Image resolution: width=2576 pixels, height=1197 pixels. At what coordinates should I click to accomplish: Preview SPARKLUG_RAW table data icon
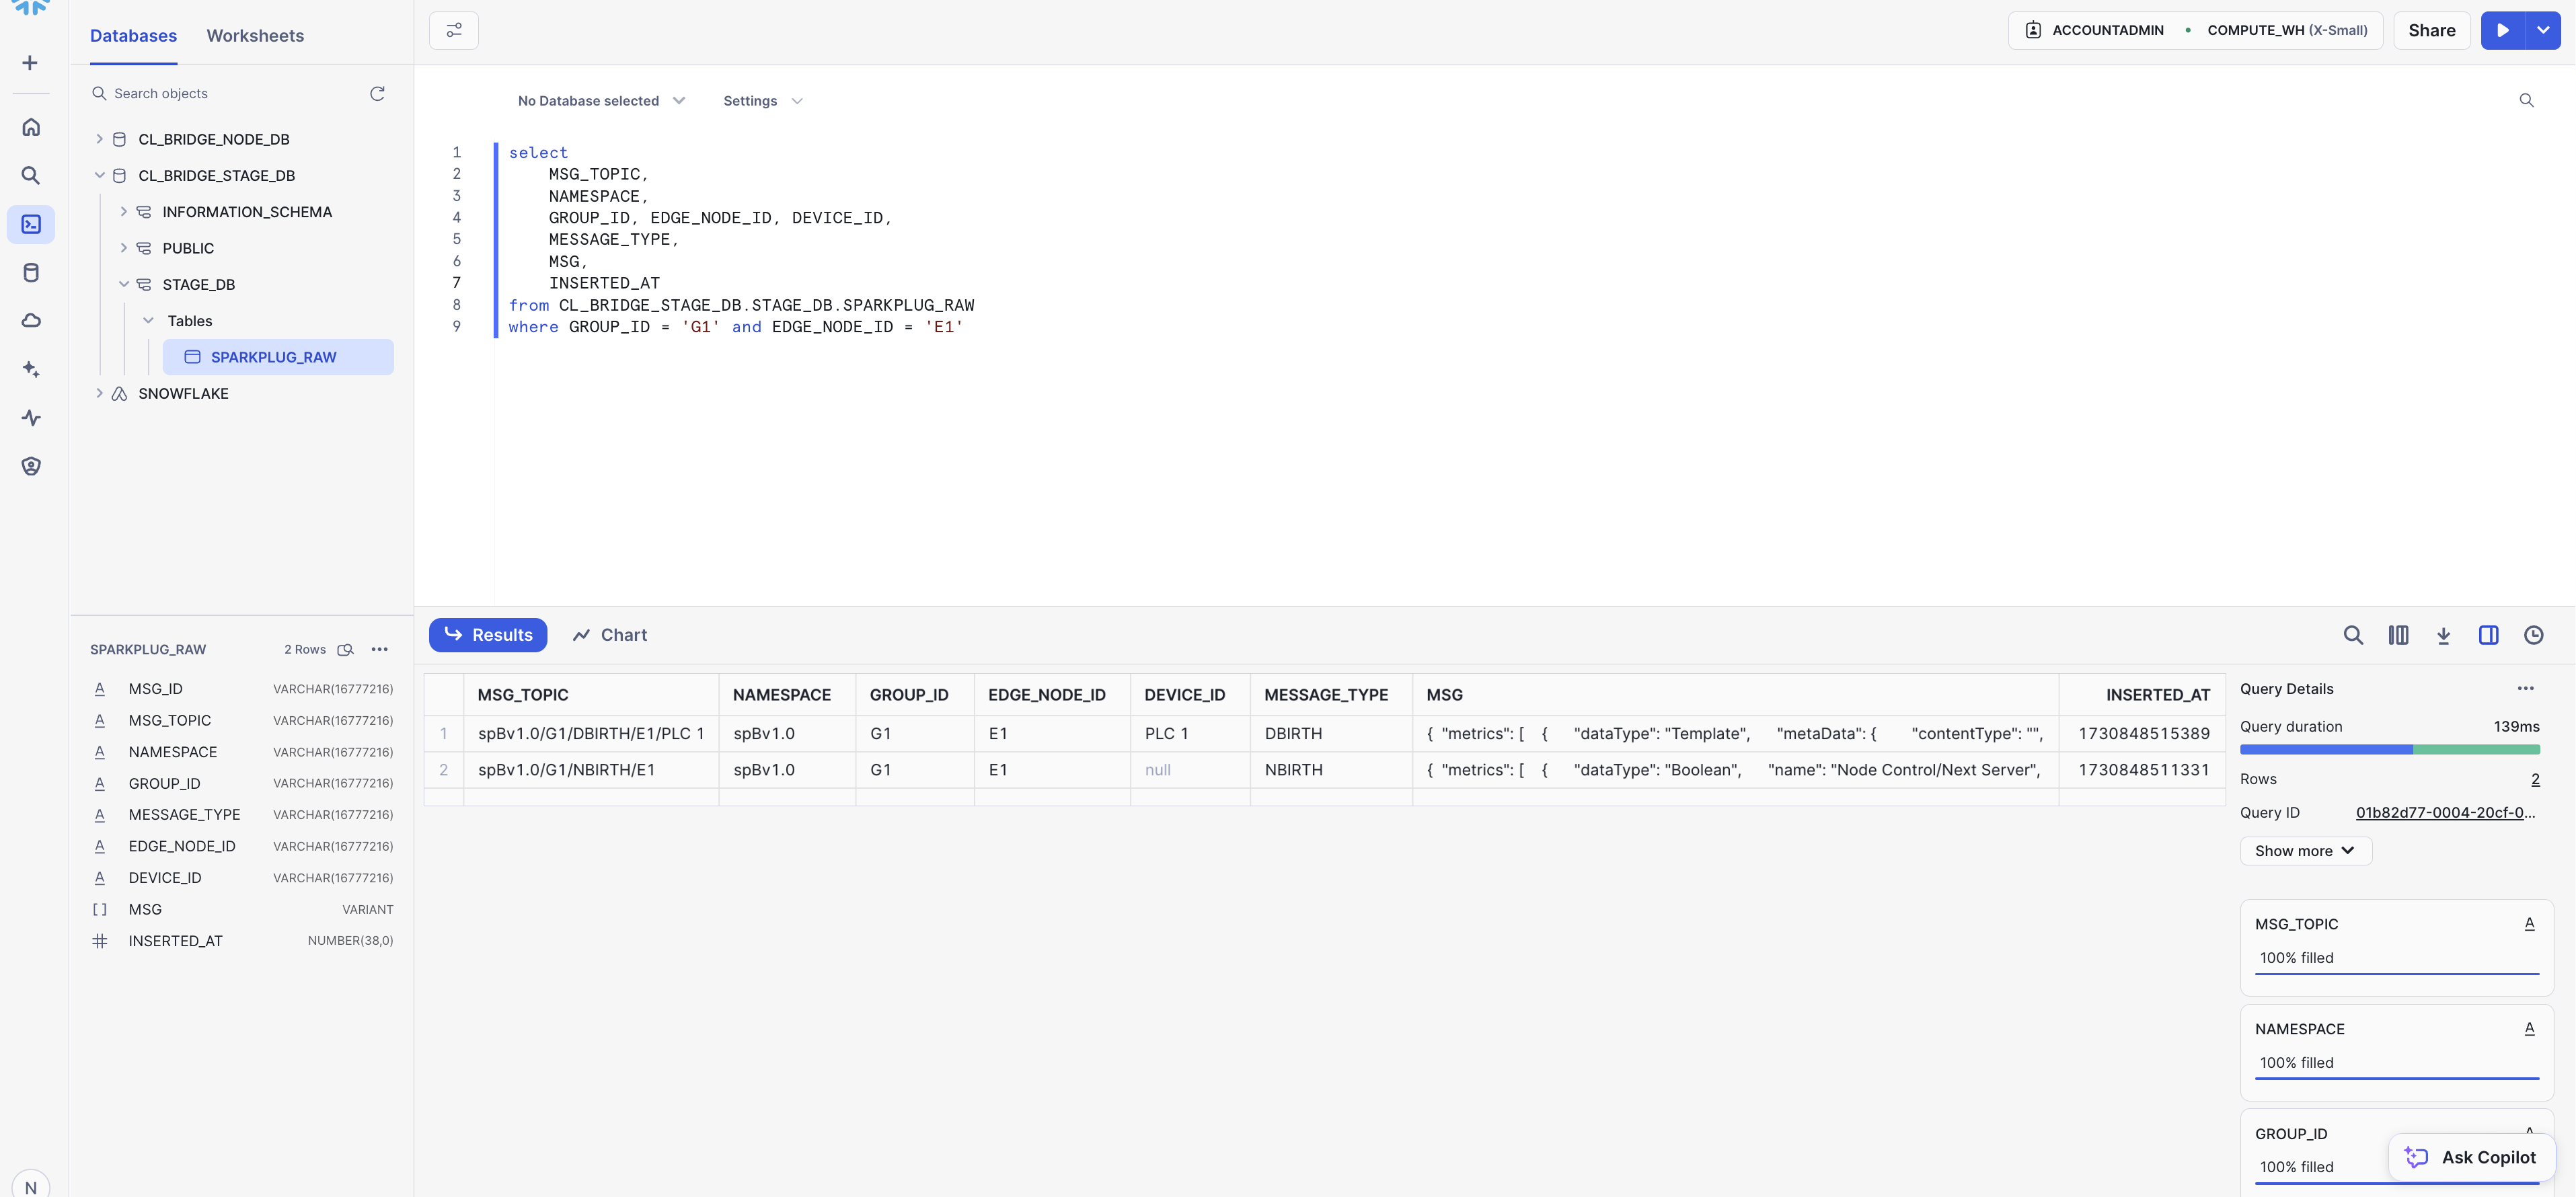pyautogui.click(x=345, y=650)
